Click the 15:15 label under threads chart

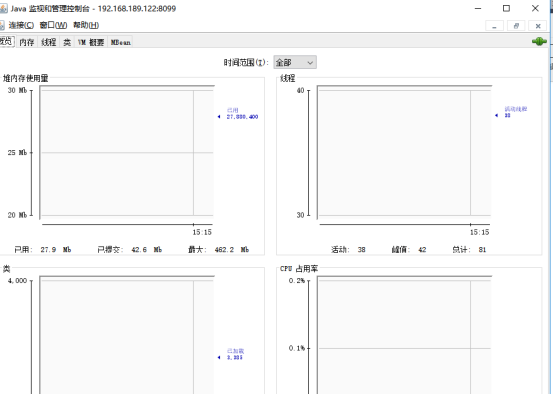coord(479,232)
